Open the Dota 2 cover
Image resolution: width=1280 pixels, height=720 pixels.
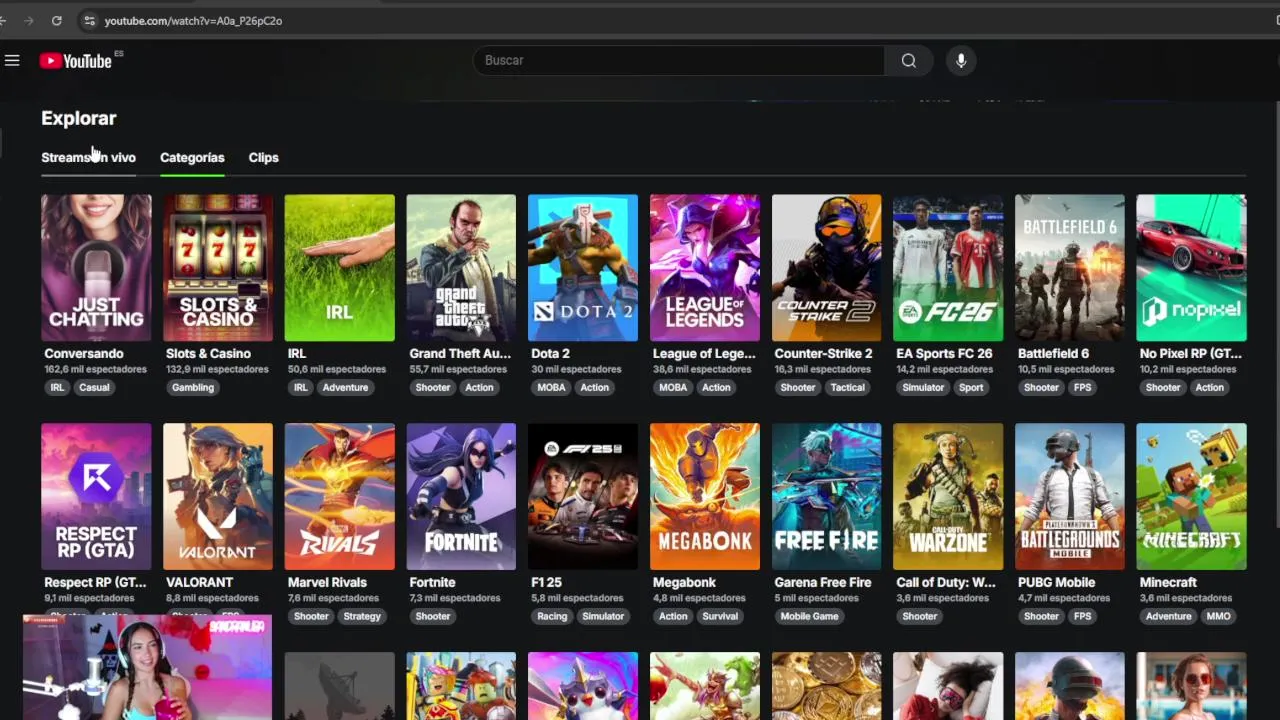click(x=583, y=268)
